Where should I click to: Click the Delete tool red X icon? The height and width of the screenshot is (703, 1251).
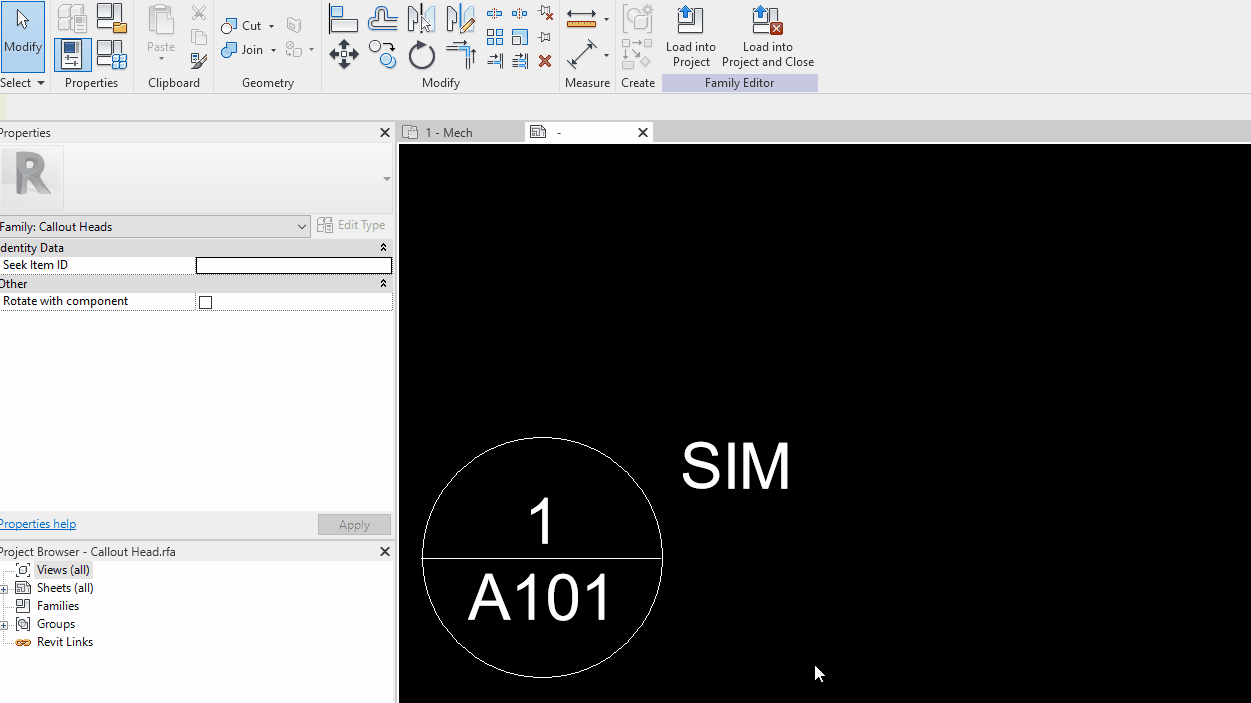pyautogui.click(x=545, y=61)
